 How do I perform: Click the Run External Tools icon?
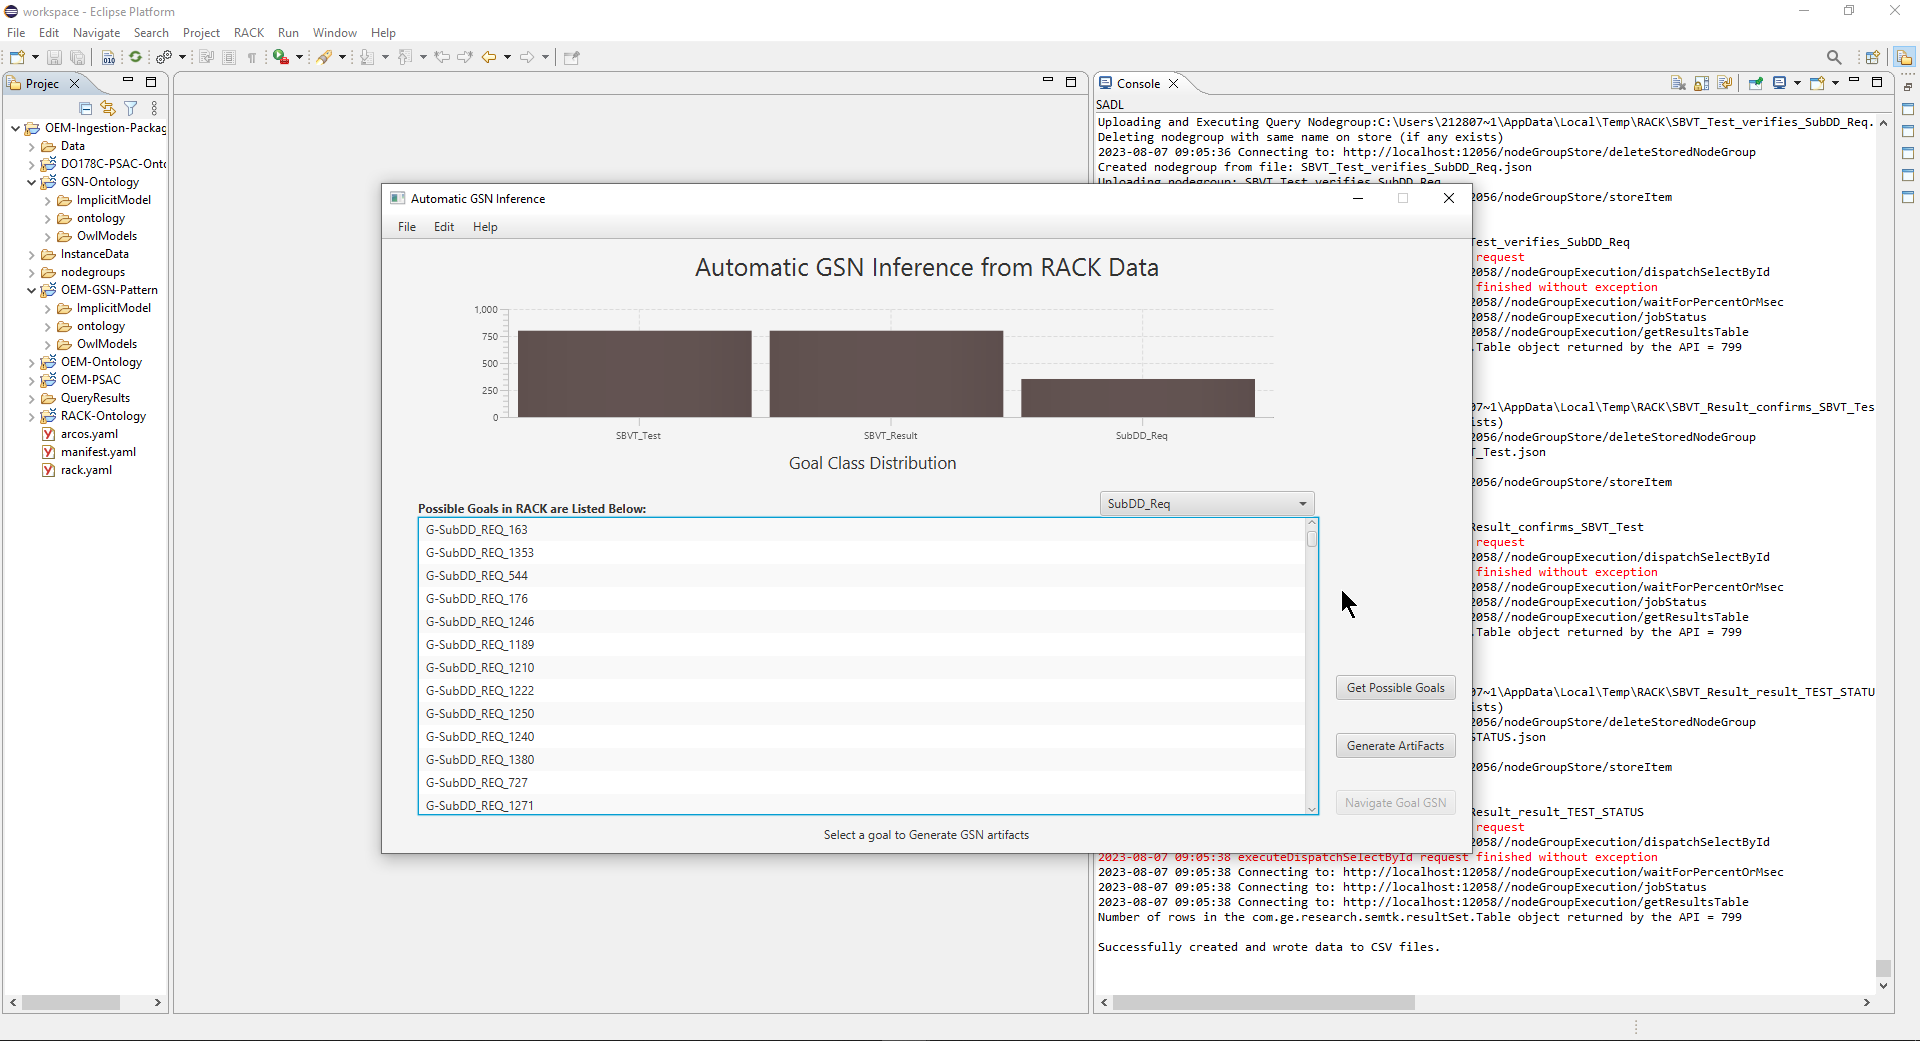click(x=282, y=57)
